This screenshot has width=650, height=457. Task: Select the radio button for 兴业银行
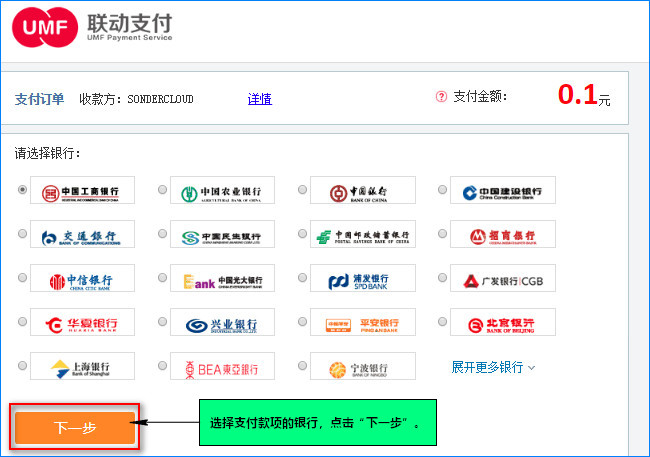coord(162,321)
